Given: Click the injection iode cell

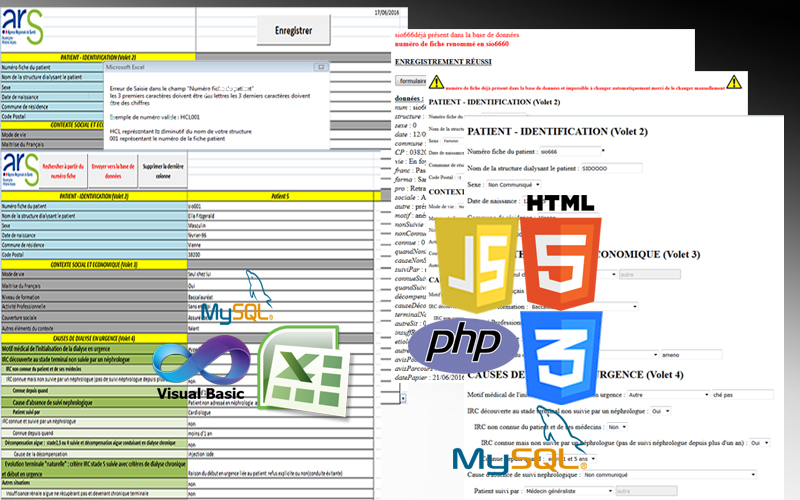Looking at the screenshot, I should 280,454.
